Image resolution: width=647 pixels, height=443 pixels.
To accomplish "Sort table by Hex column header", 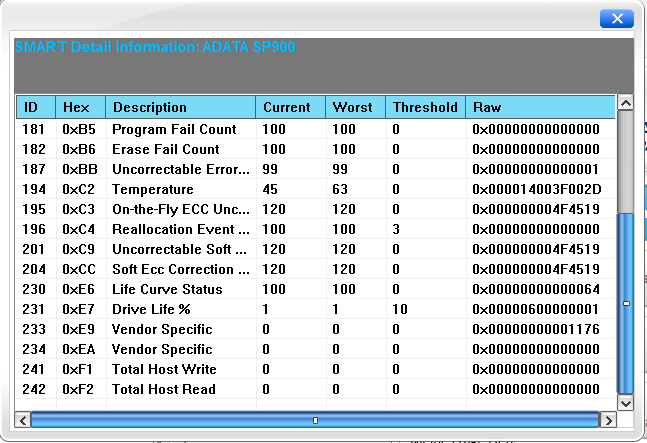I will 80,107.
